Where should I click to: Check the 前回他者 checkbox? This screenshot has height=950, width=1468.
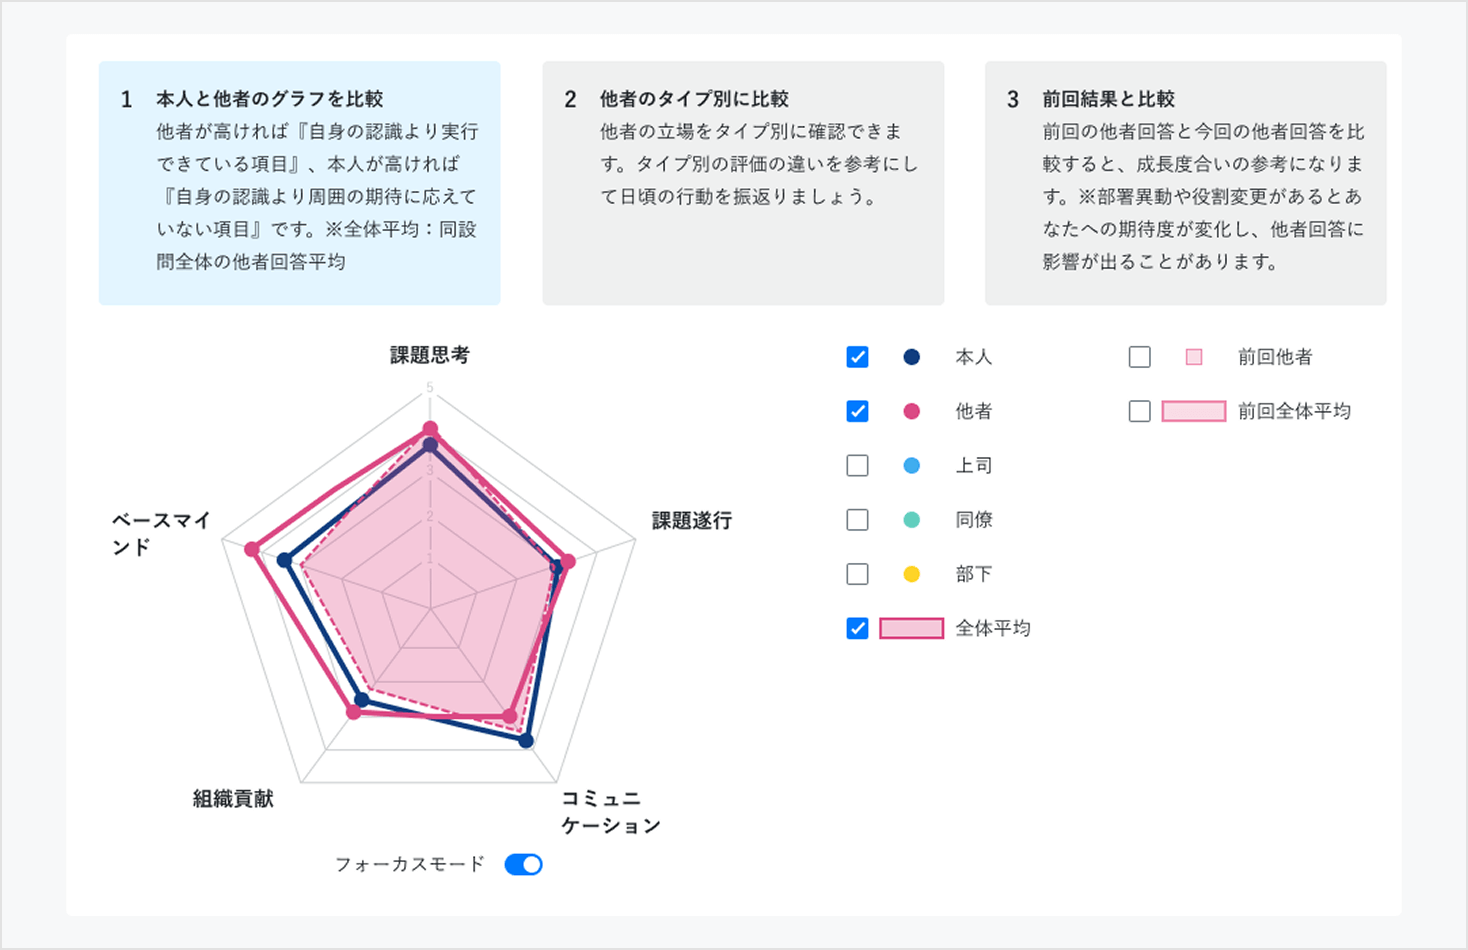pyautogui.click(x=1139, y=357)
